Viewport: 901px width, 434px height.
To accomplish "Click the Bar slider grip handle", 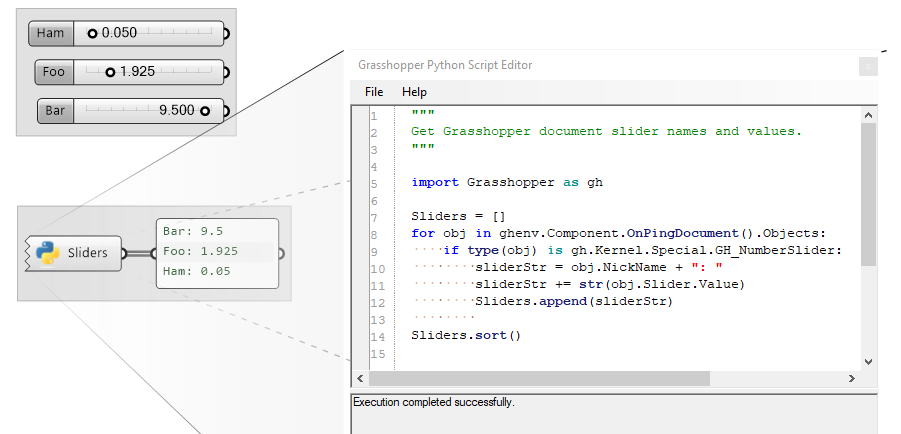I will click(205, 110).
